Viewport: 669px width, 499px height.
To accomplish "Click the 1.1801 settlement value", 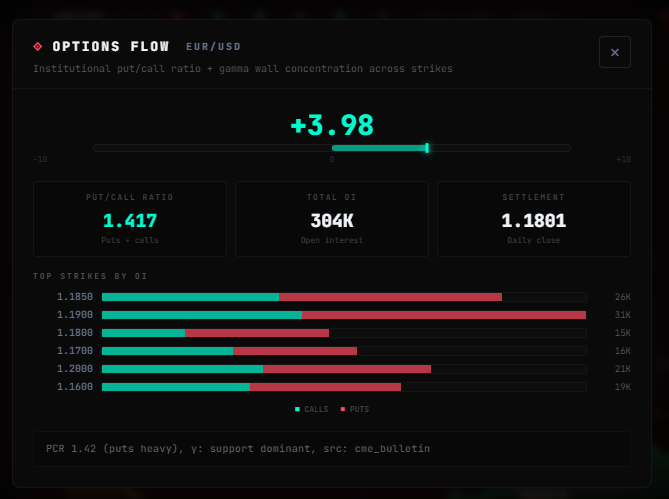I will point(533,221).
